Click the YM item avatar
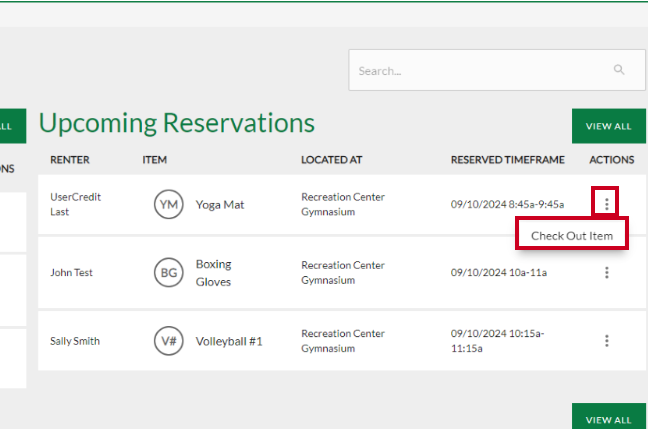The width and height of the screenshot is (648, 429). tap(169, 204)
